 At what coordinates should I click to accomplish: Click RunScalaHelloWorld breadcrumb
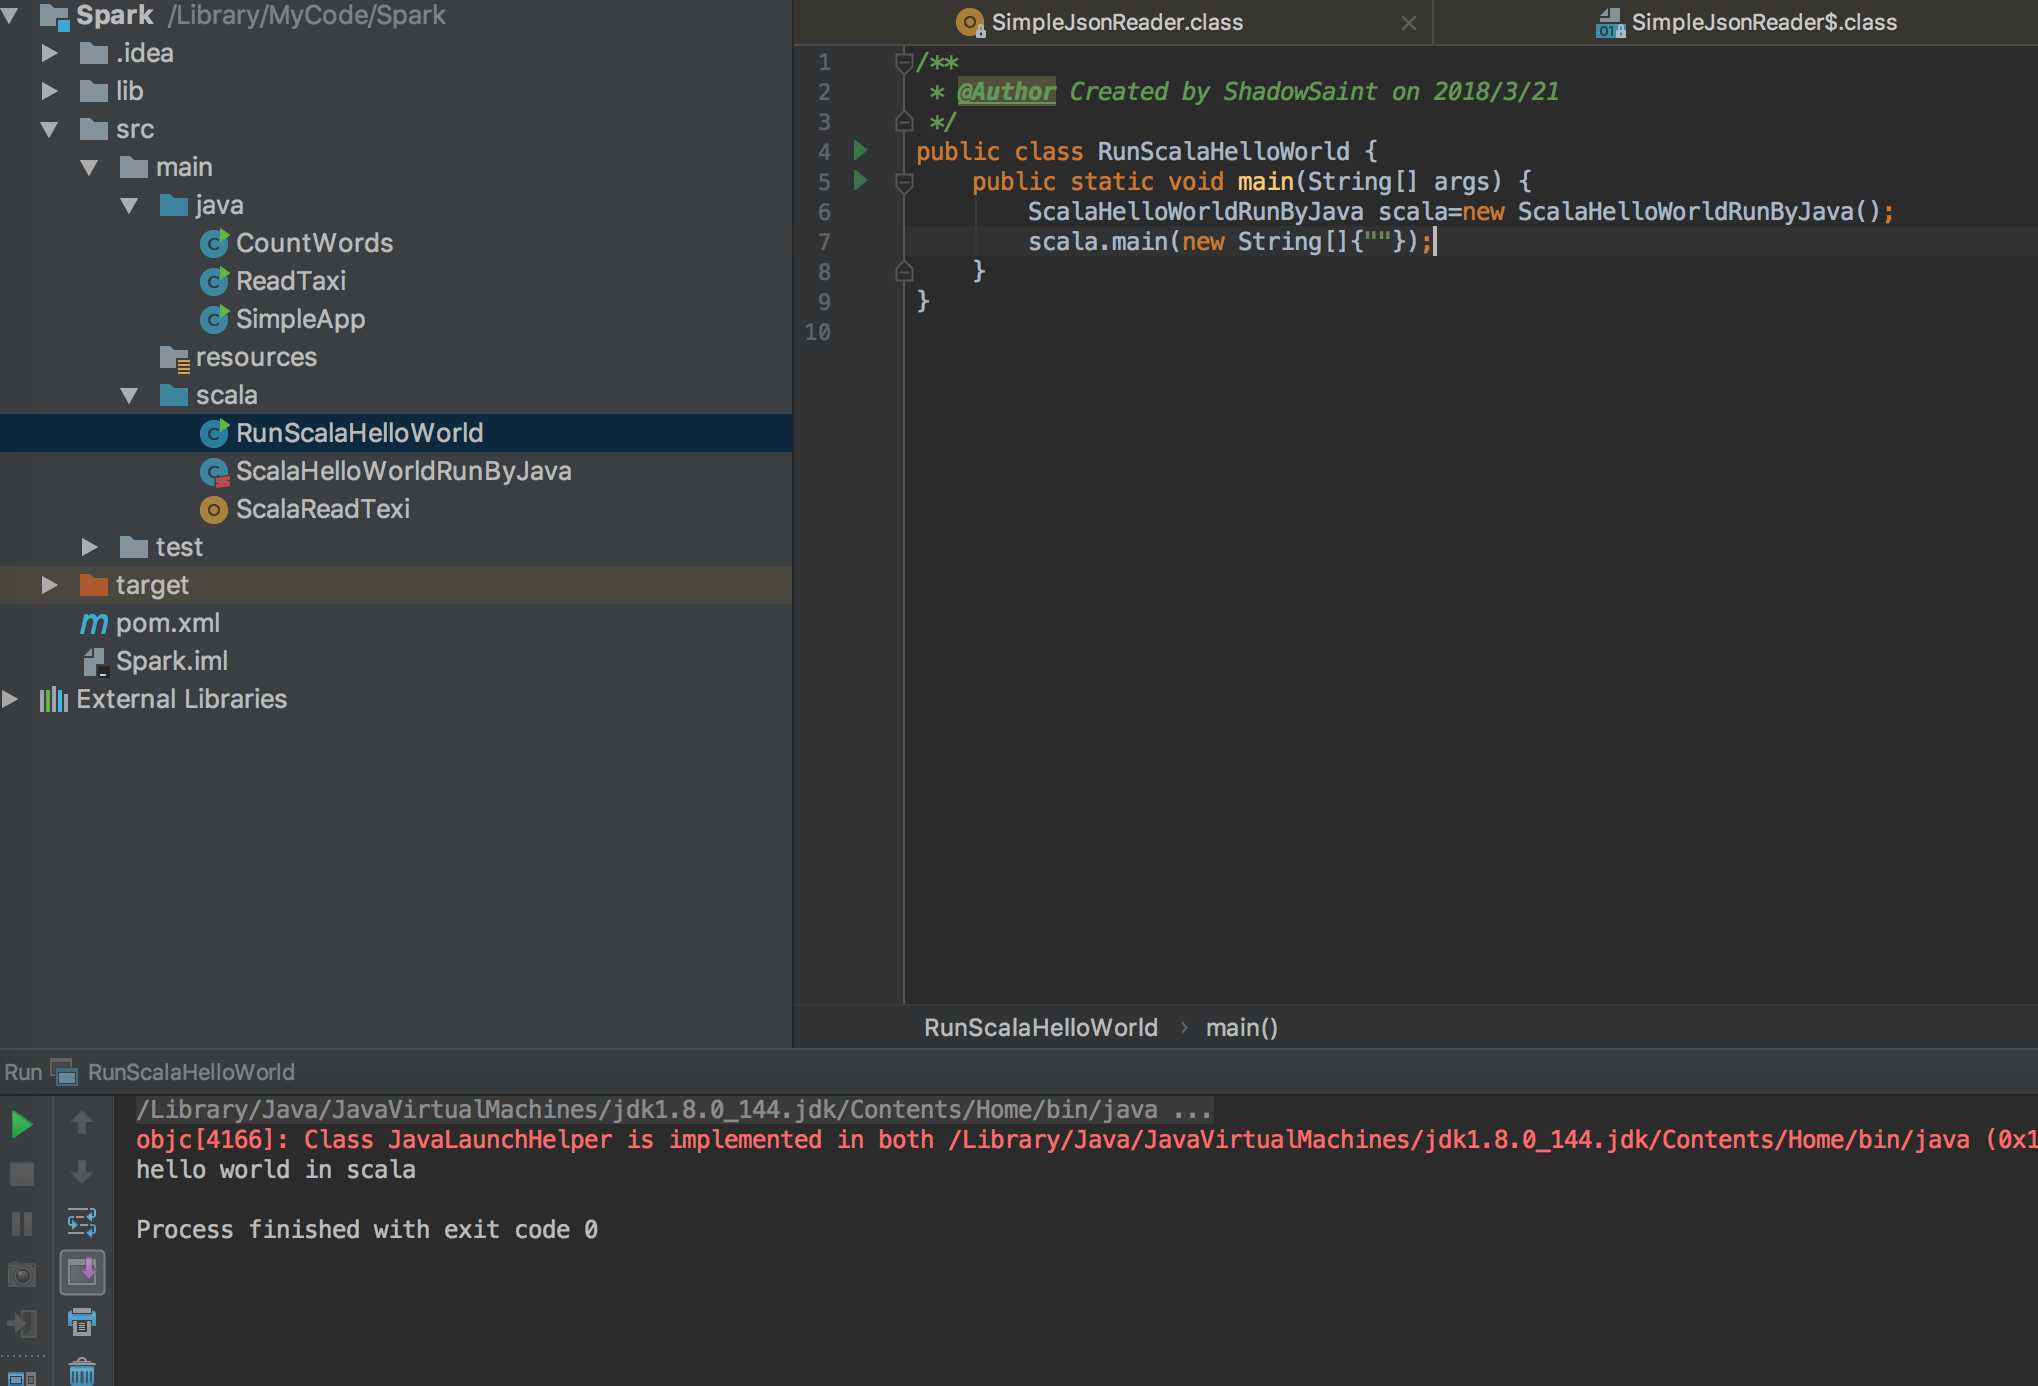pyautogui.click(x=1041, y=1027)
